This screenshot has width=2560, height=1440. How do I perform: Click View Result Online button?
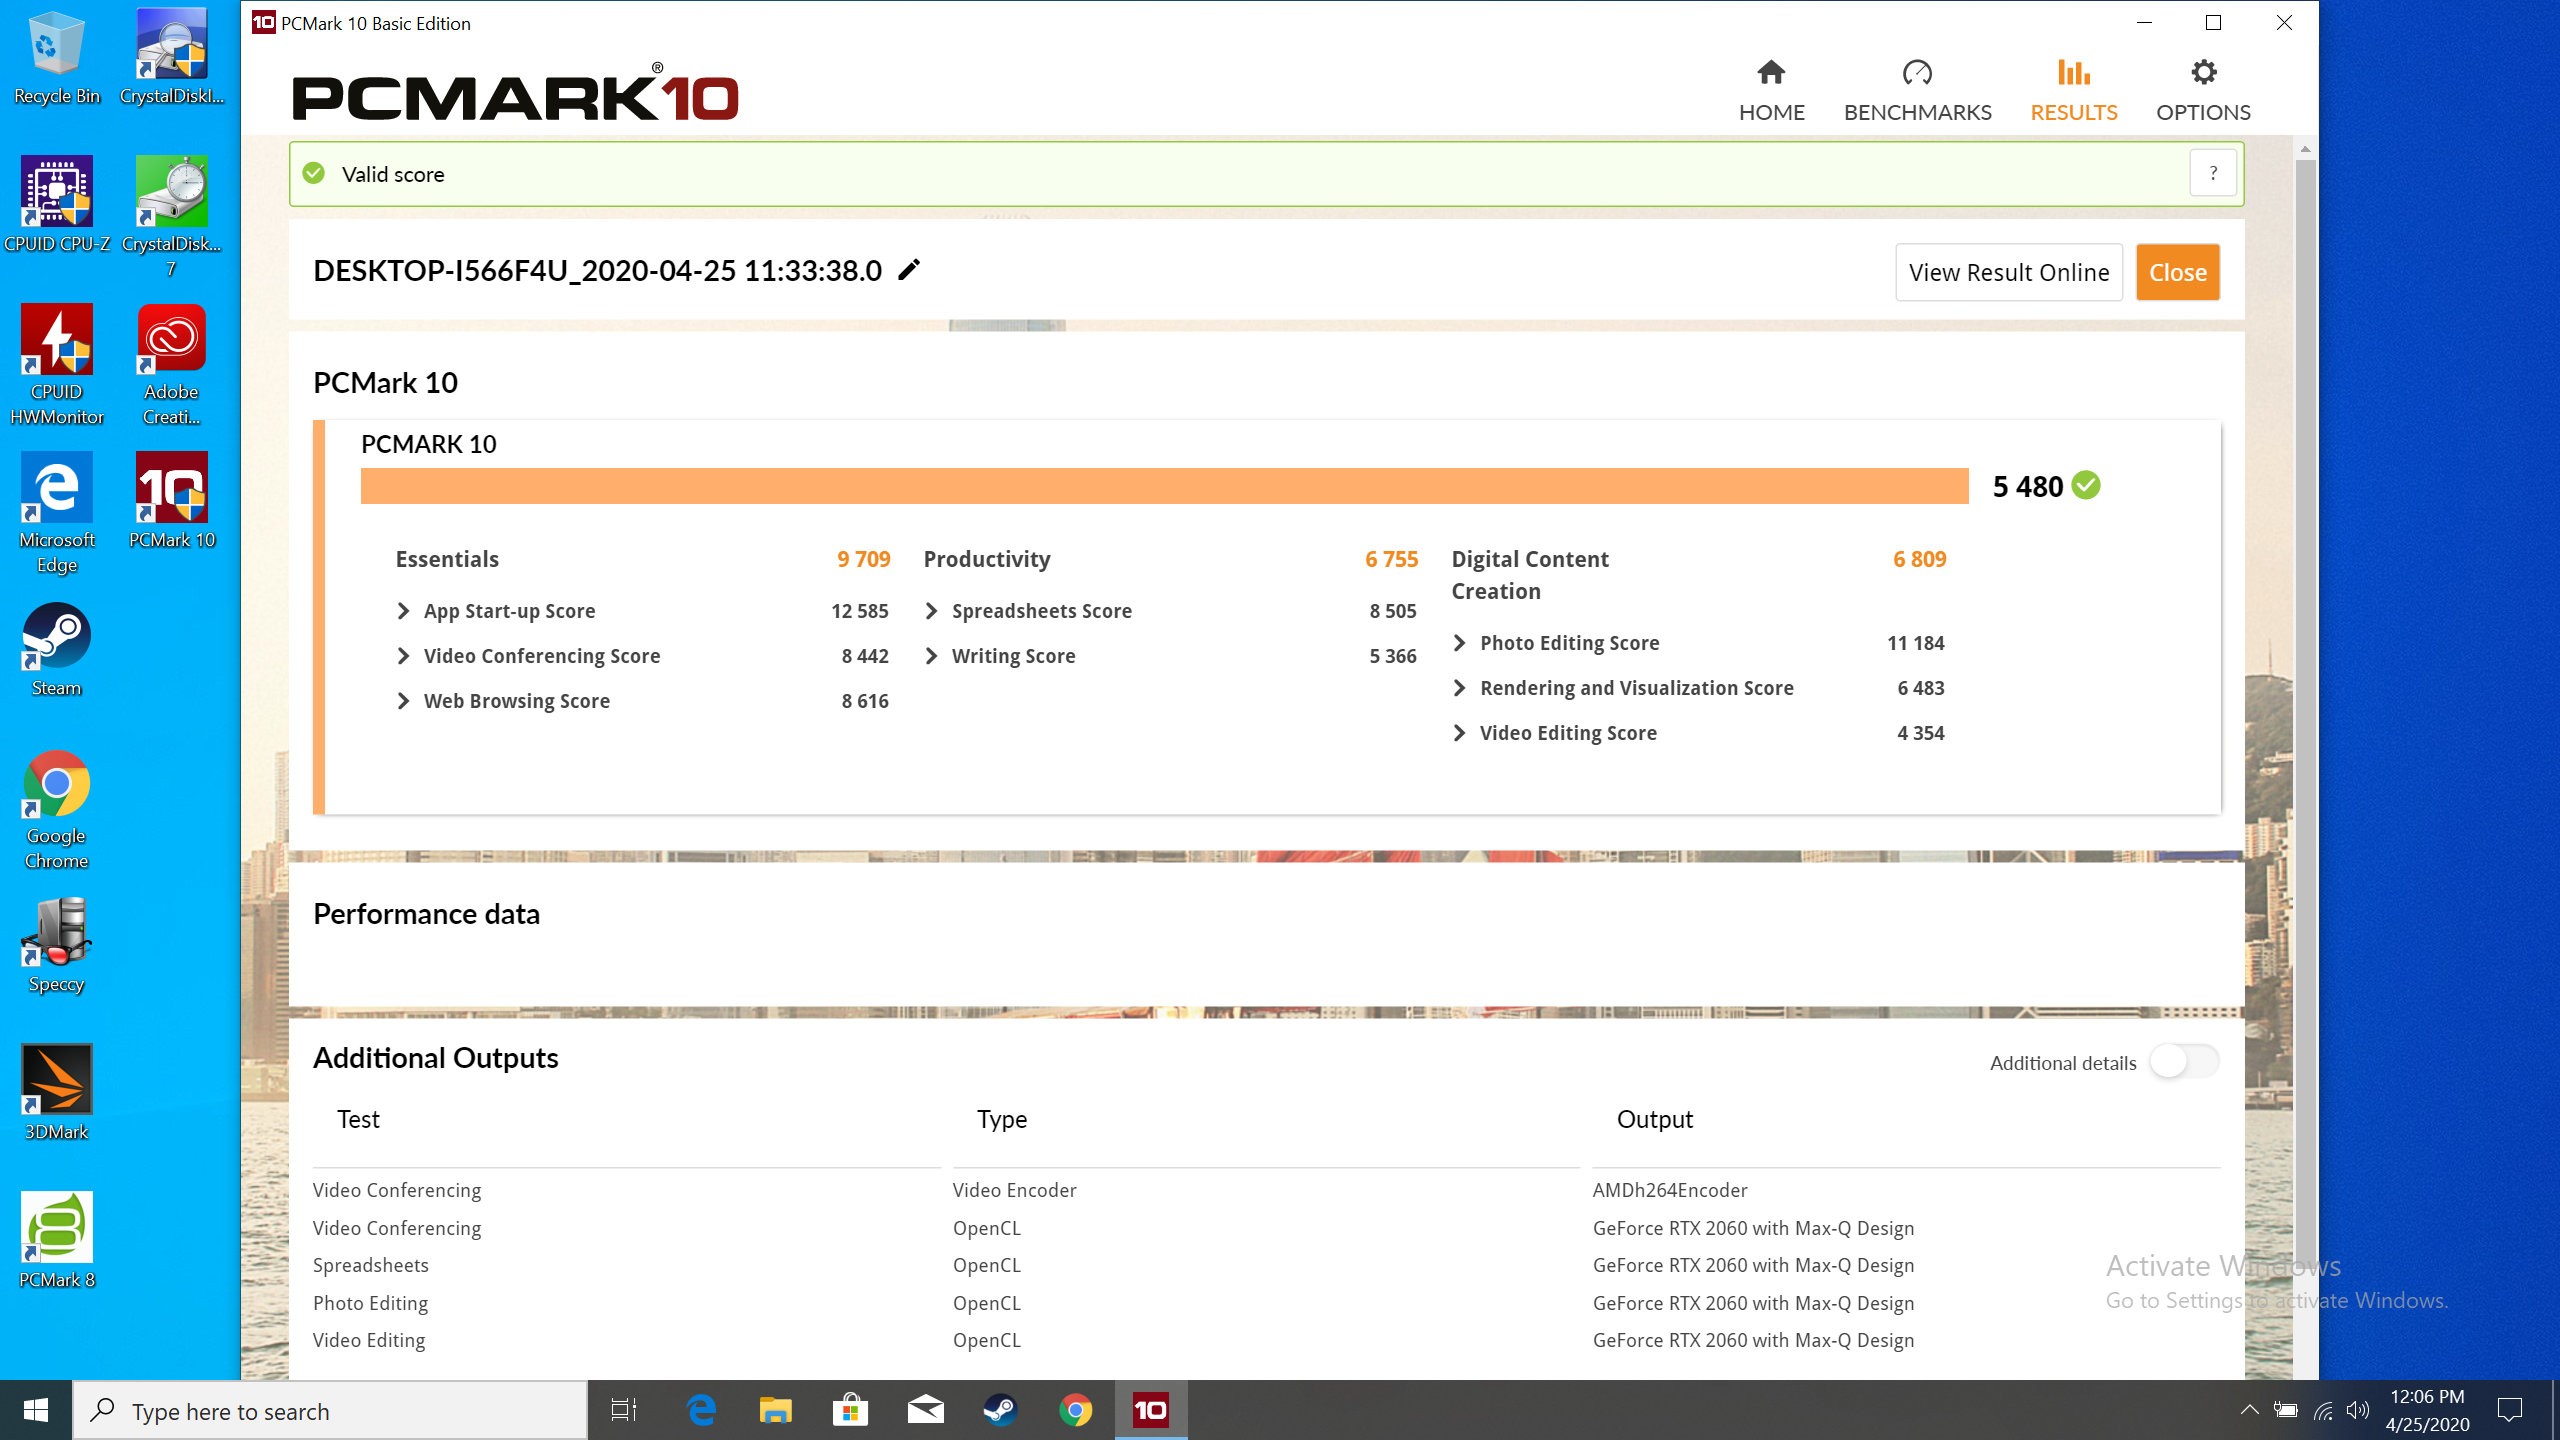click(x=2008, y=272)
